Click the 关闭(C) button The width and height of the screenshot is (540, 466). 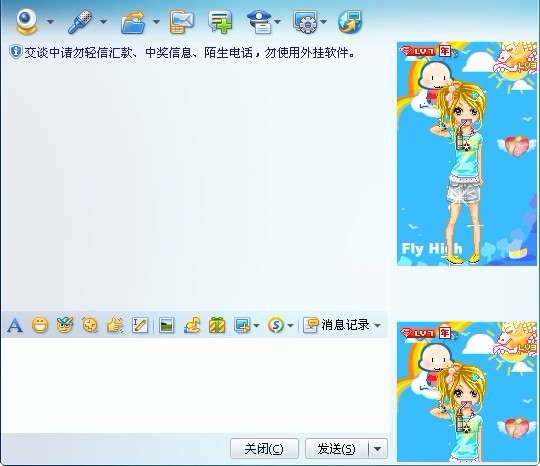click(x=264, y=448)
